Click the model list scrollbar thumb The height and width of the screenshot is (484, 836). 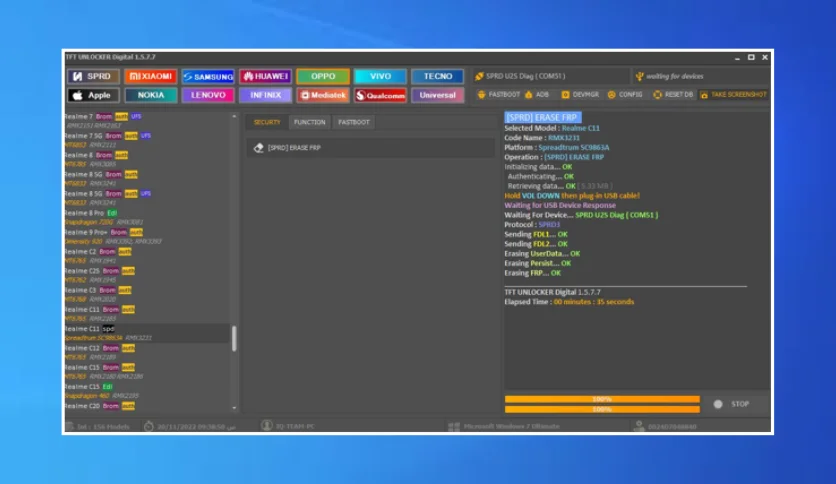click(x=234, y=338)
